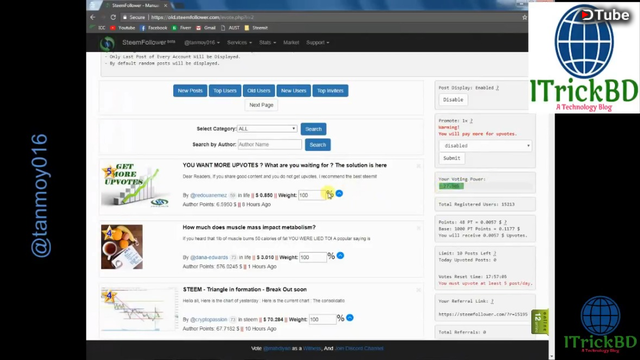Close the SteemFollower browser tab
The width and height of the screenshot is (640, 360).
[165, 6]
